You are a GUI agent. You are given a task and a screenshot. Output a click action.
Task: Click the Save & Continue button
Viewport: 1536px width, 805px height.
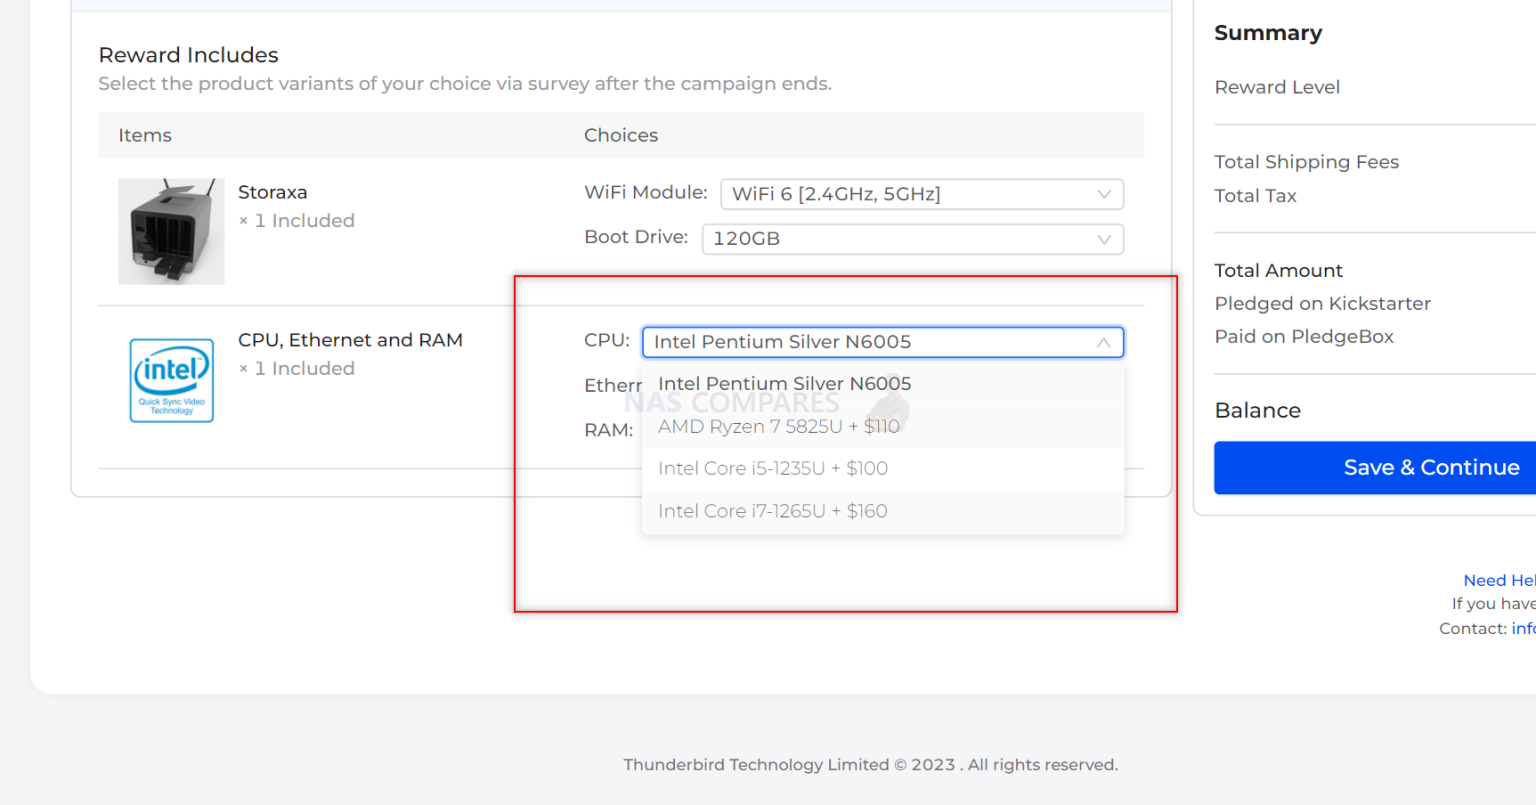1432,467
